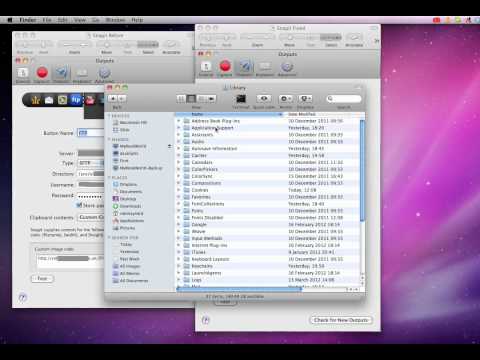
Task: Select the Capture red circle icon in left window
Action: 42,72
